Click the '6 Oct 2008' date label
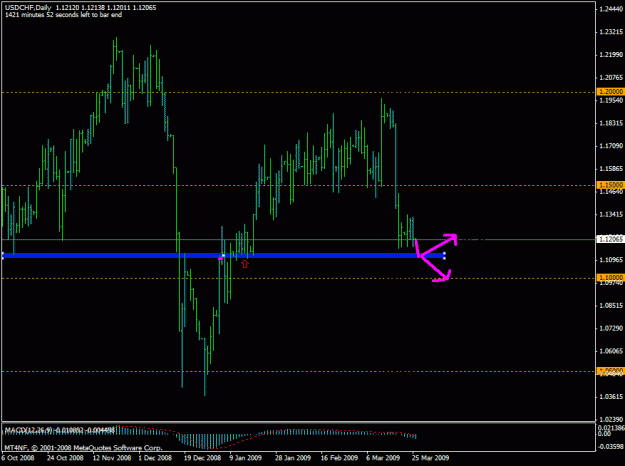The height and width of the screenshot is (466, 625). tap(18, 458)
